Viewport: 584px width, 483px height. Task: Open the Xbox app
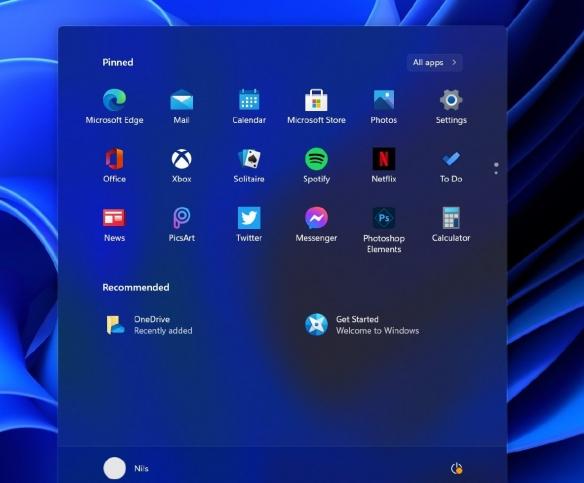pyautogui.click(x=181, y=165)
